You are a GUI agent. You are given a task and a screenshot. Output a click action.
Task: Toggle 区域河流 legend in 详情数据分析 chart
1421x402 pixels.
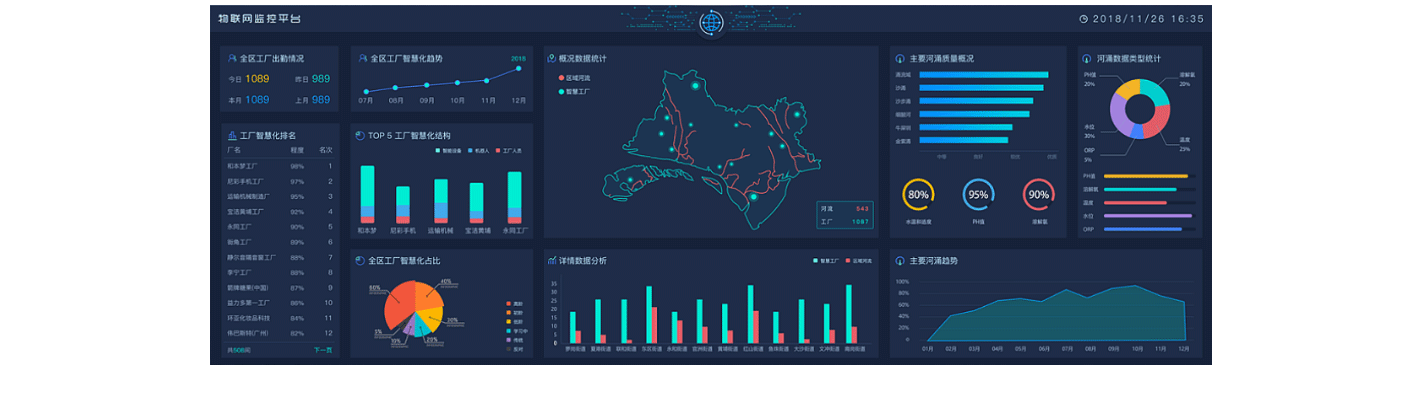coord(858,261)
